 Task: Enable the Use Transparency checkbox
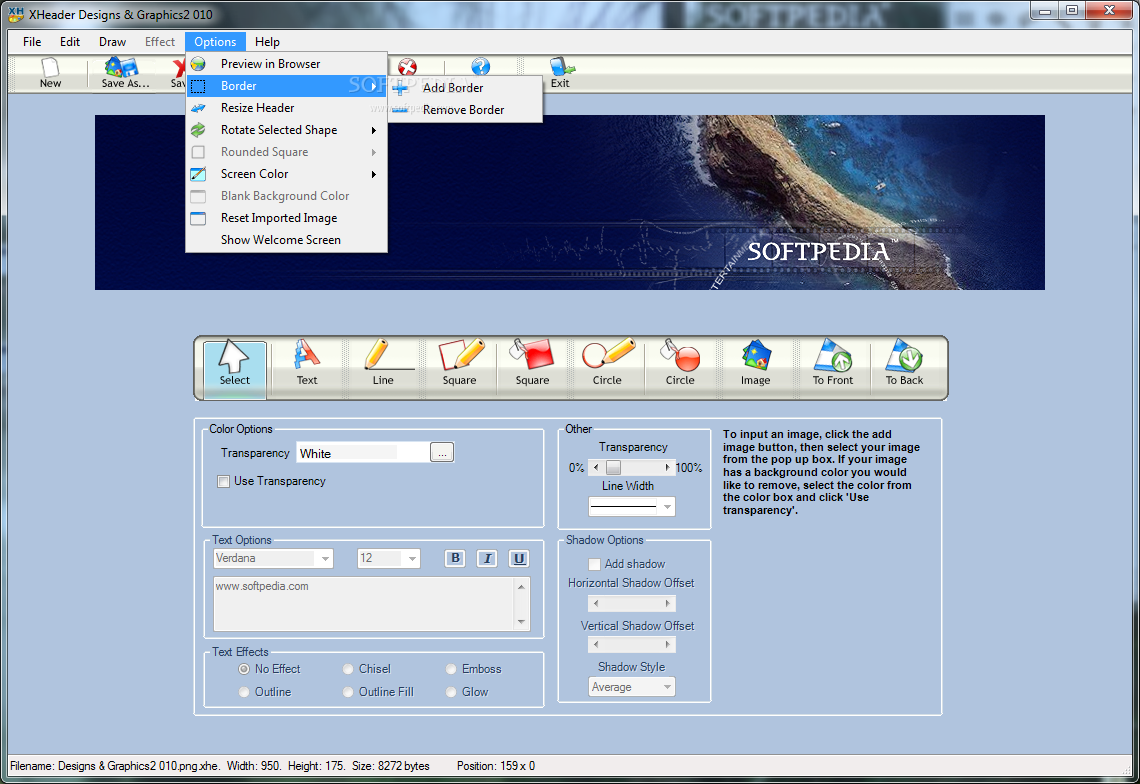click(223, 481)
